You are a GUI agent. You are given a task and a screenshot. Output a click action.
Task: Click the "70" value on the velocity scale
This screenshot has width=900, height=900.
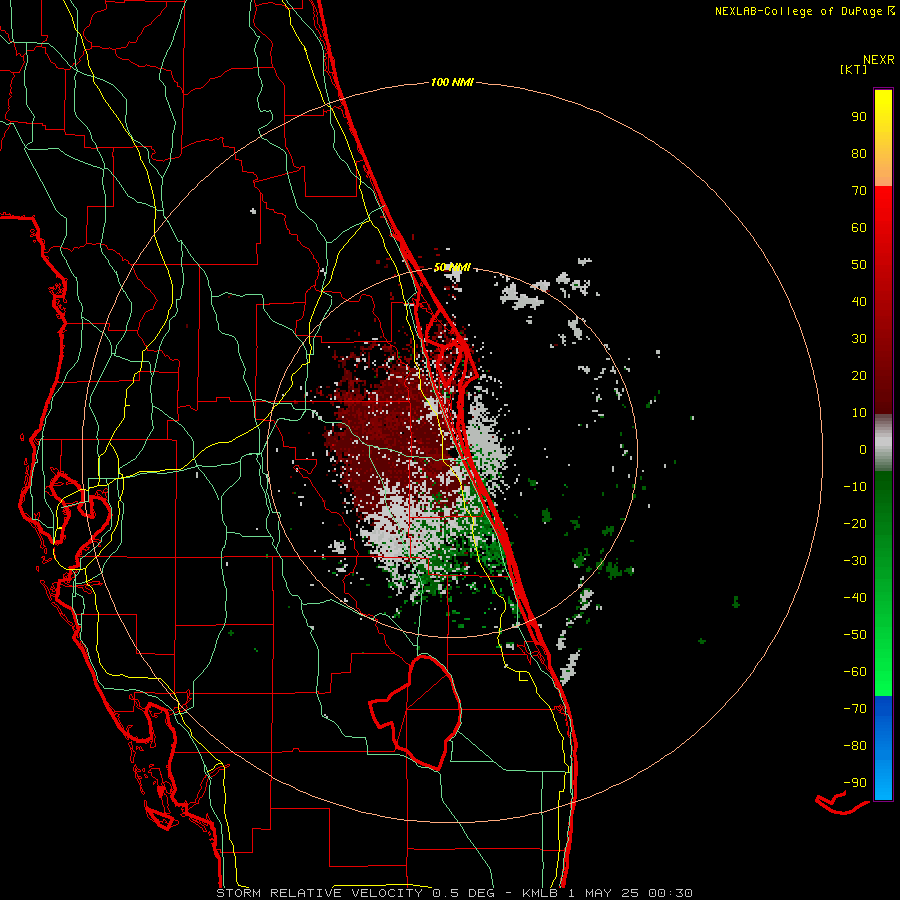859,191
